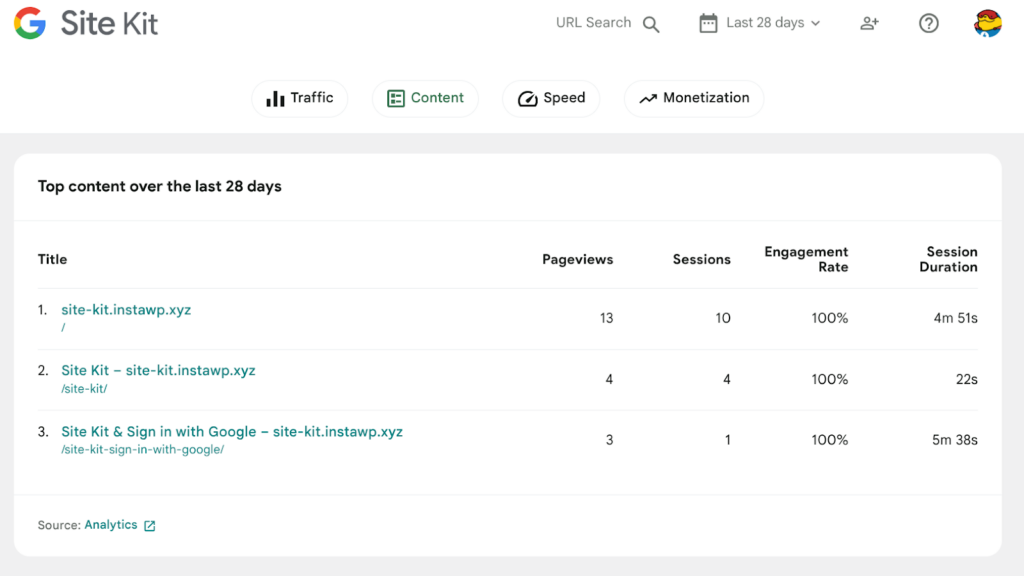Open the site-kit.instawp.xyz homepage link
The width and height of the screenshot is (1024, 576).
coord(126,310)
